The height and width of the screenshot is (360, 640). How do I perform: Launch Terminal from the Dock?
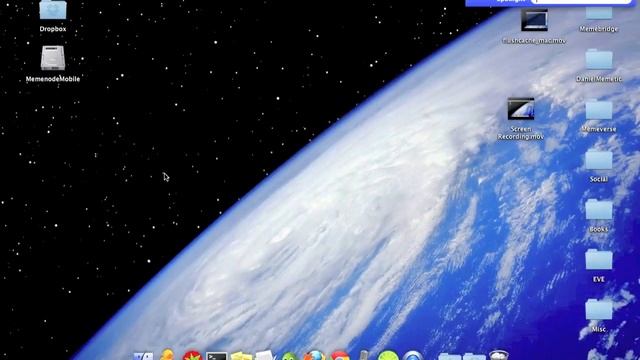216,356
